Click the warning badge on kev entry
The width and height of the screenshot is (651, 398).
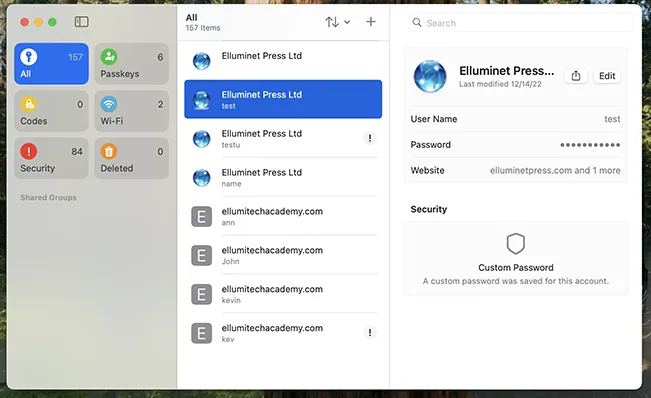(x=370, y=332)
